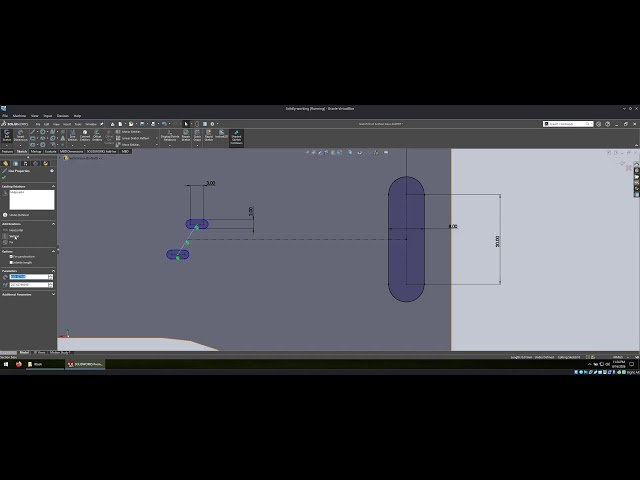
Task: Select the Trim Entities tool
Action: (73, 135)
